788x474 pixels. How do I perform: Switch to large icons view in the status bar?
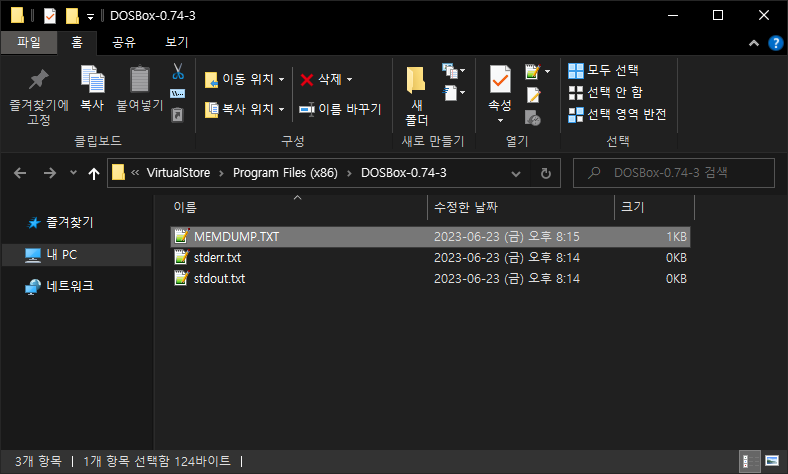pos(772,461)
